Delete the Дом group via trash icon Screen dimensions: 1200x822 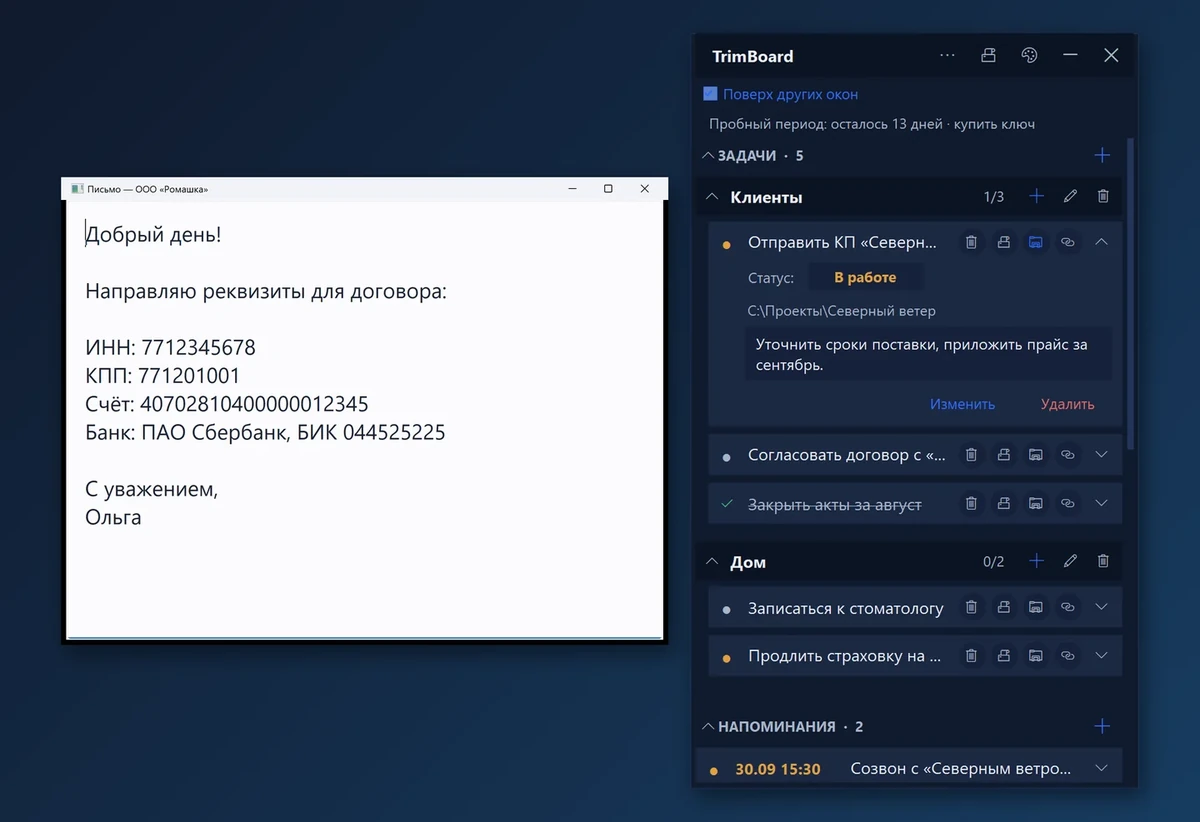pyautogui.click(x=1103, y=561)
